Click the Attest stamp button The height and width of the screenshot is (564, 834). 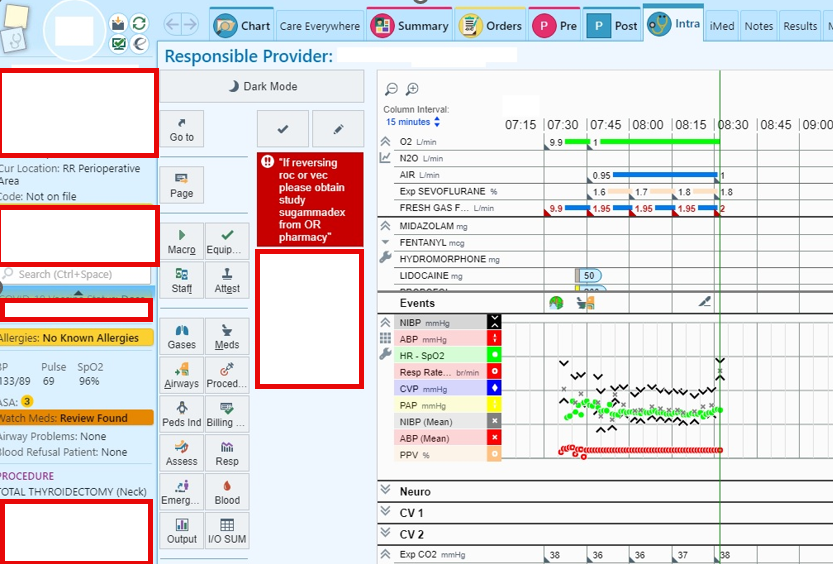[227, 280]
